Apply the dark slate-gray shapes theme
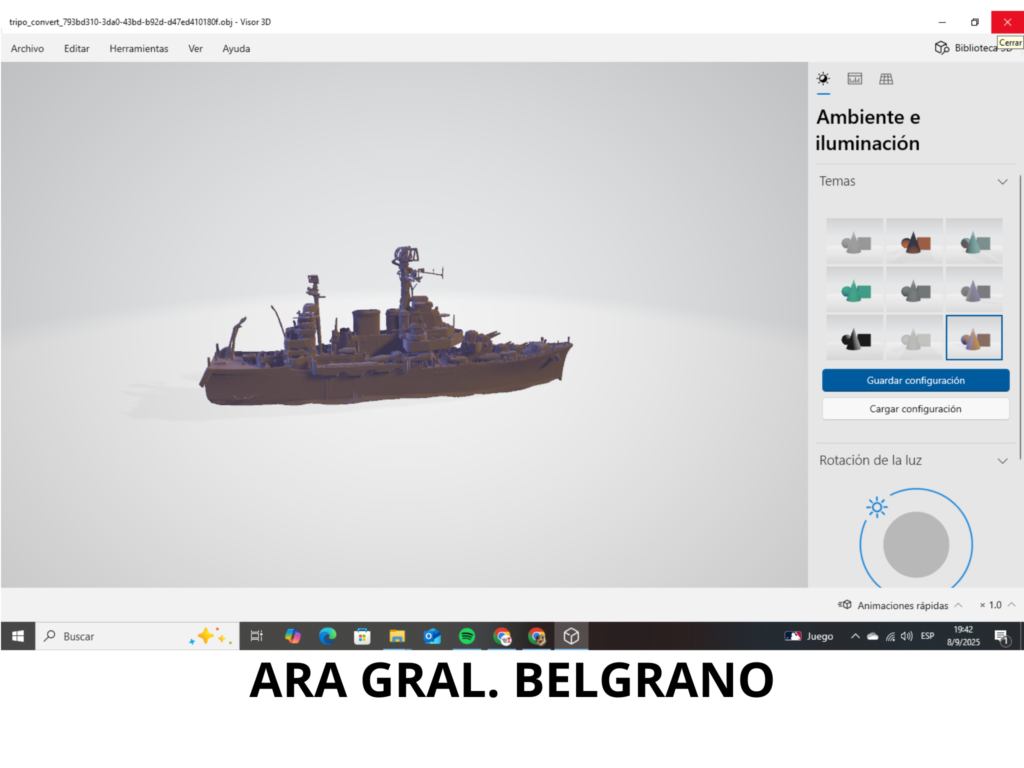This screenshot has height=768, width=1024. pyautogui.click(x=914, y=290)
